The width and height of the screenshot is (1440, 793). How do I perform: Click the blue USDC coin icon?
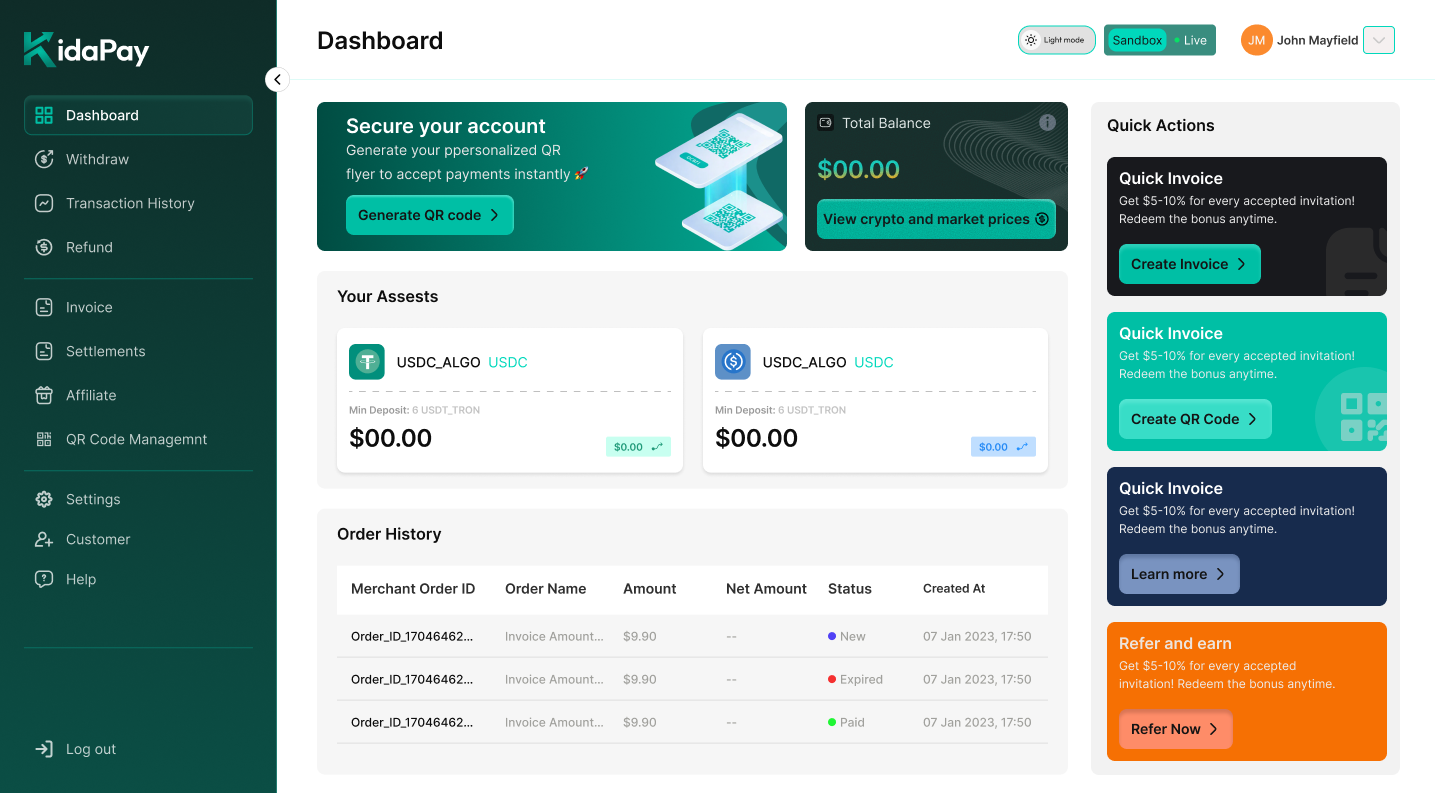[733, 361]
